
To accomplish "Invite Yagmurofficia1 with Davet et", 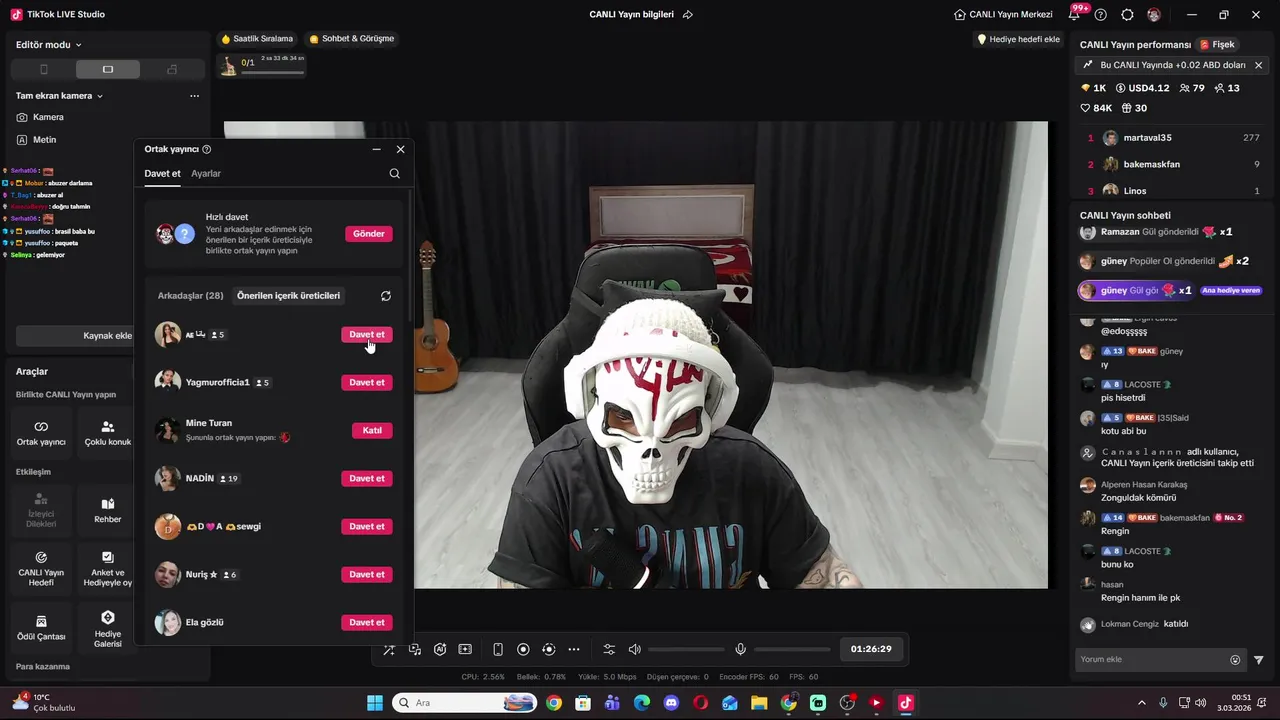I will (x=367, y=383).
